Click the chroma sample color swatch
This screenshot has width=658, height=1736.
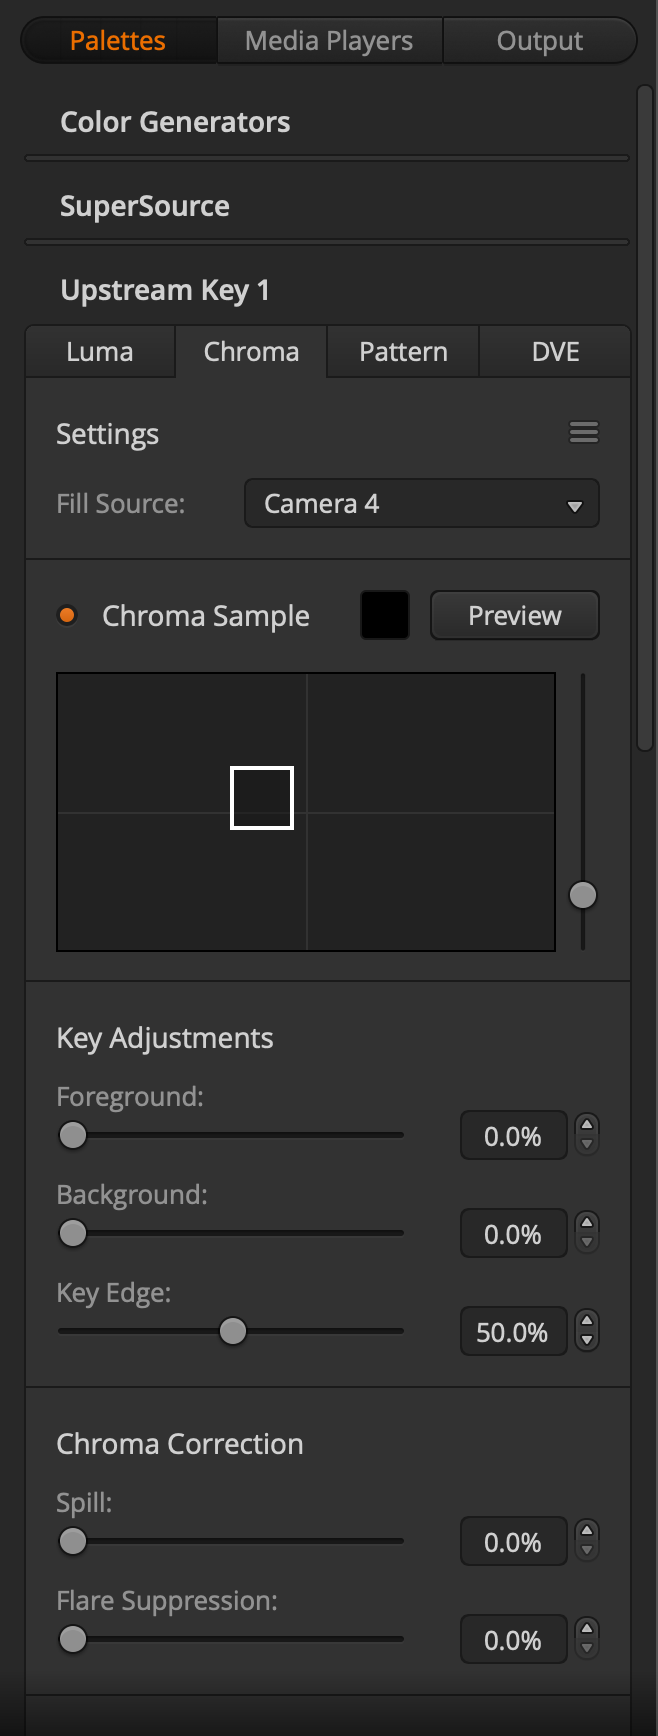(x=384, y=615)
